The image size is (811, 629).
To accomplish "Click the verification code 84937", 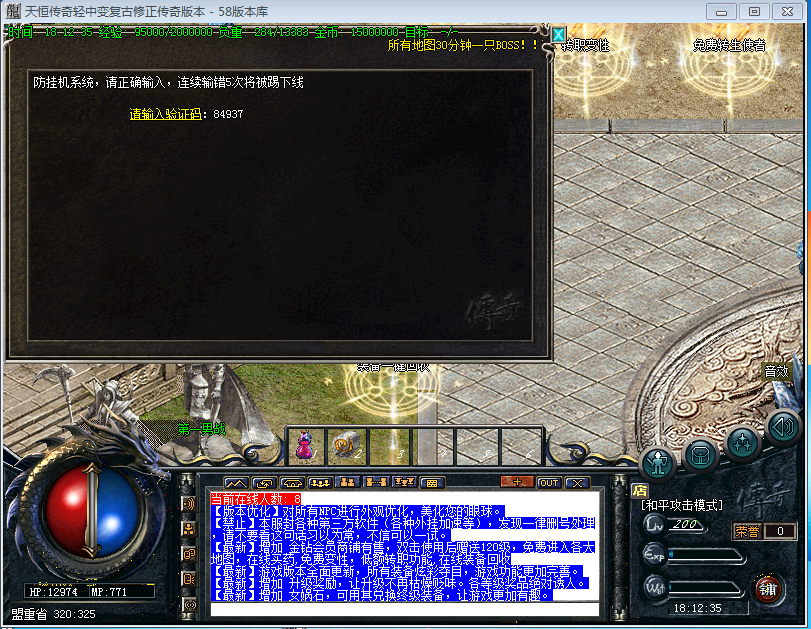I will 228,114.
